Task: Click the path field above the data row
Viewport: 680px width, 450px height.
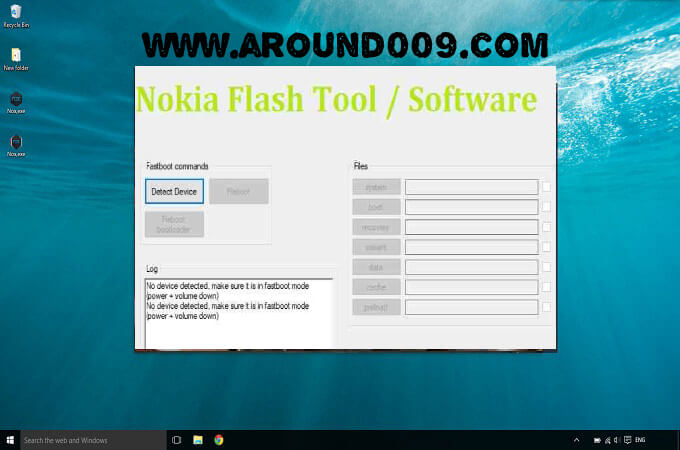Action: (472, 247)
